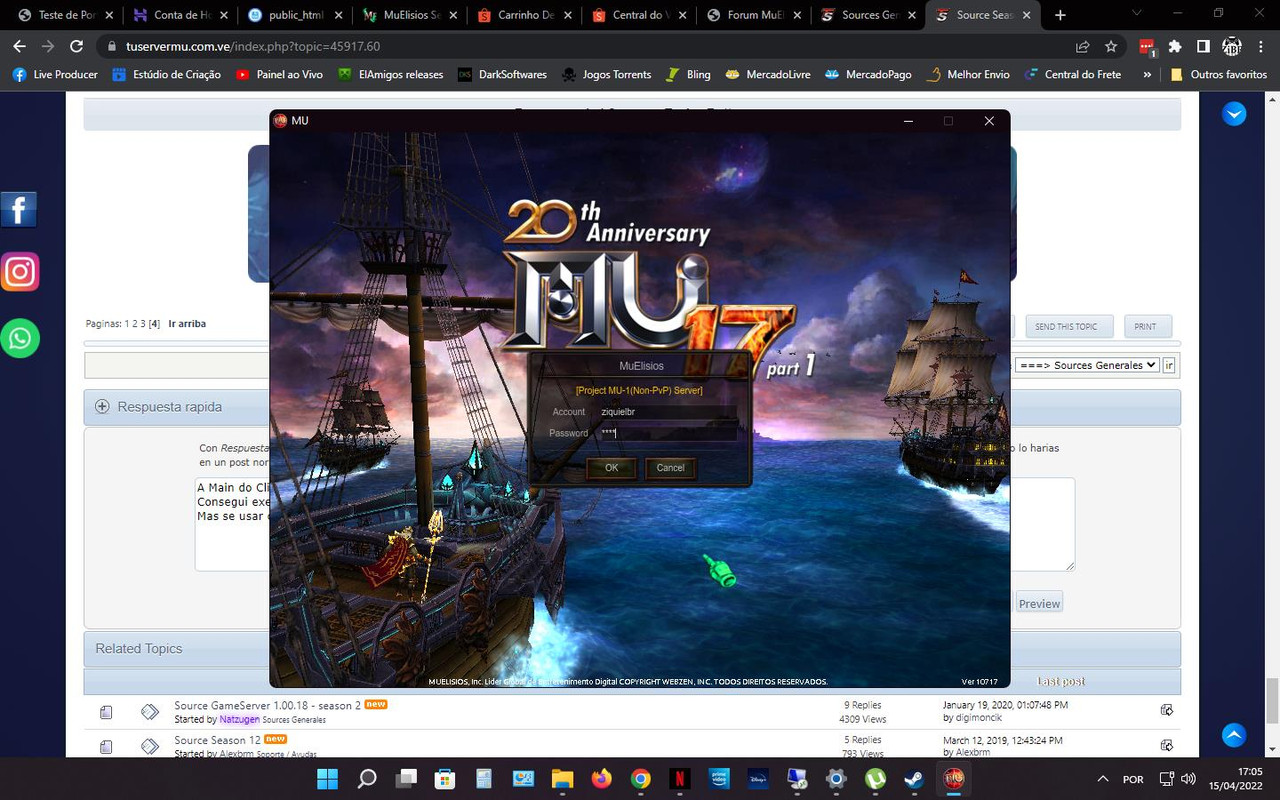
Task: Open uTorrent from the taskbar
Action: (875, 778)
